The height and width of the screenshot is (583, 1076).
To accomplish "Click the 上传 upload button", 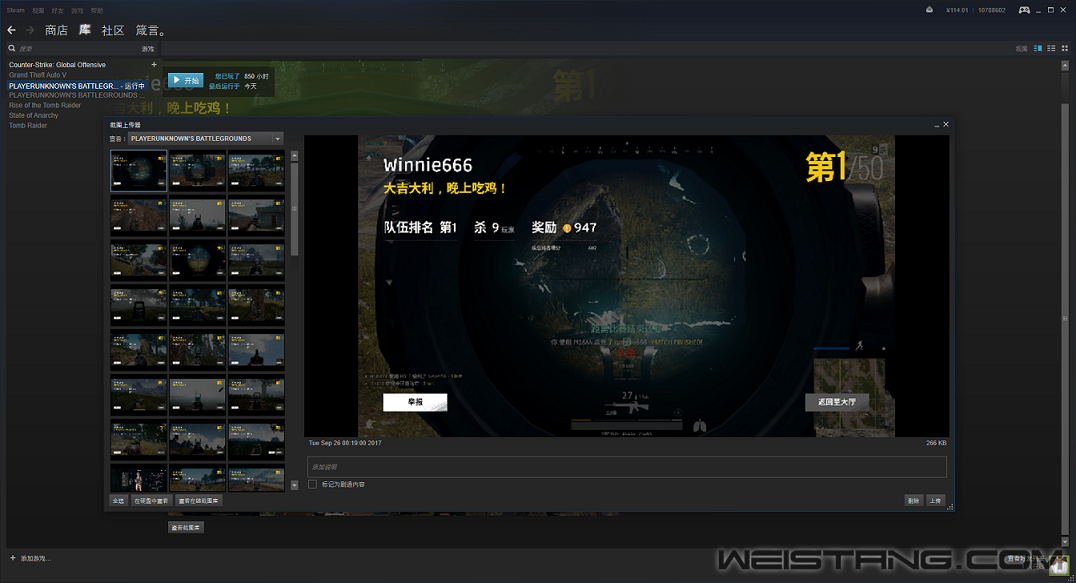I will pyautogui.click(x=935, y=501).
